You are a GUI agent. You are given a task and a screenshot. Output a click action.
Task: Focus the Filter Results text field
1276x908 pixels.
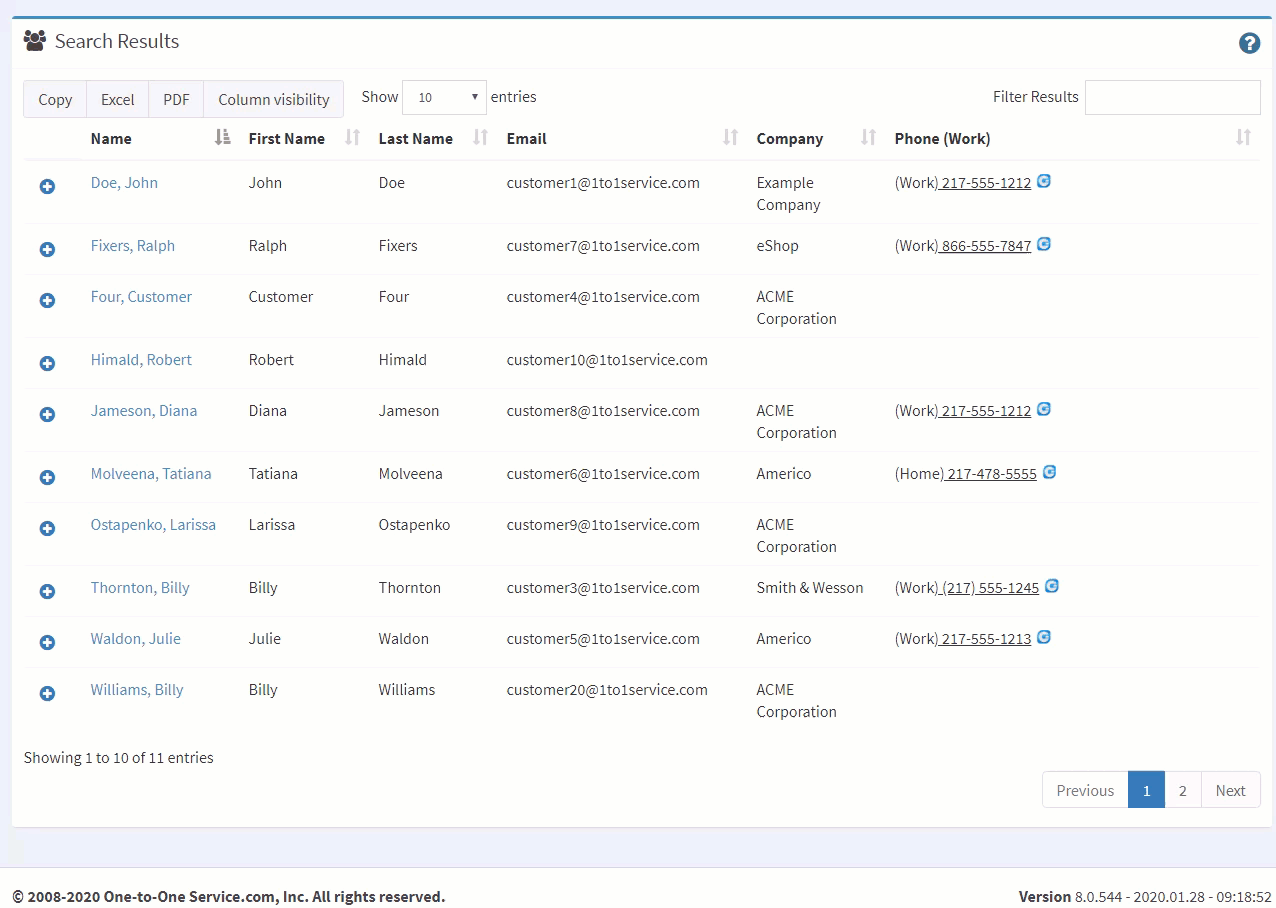(1173, 97)
